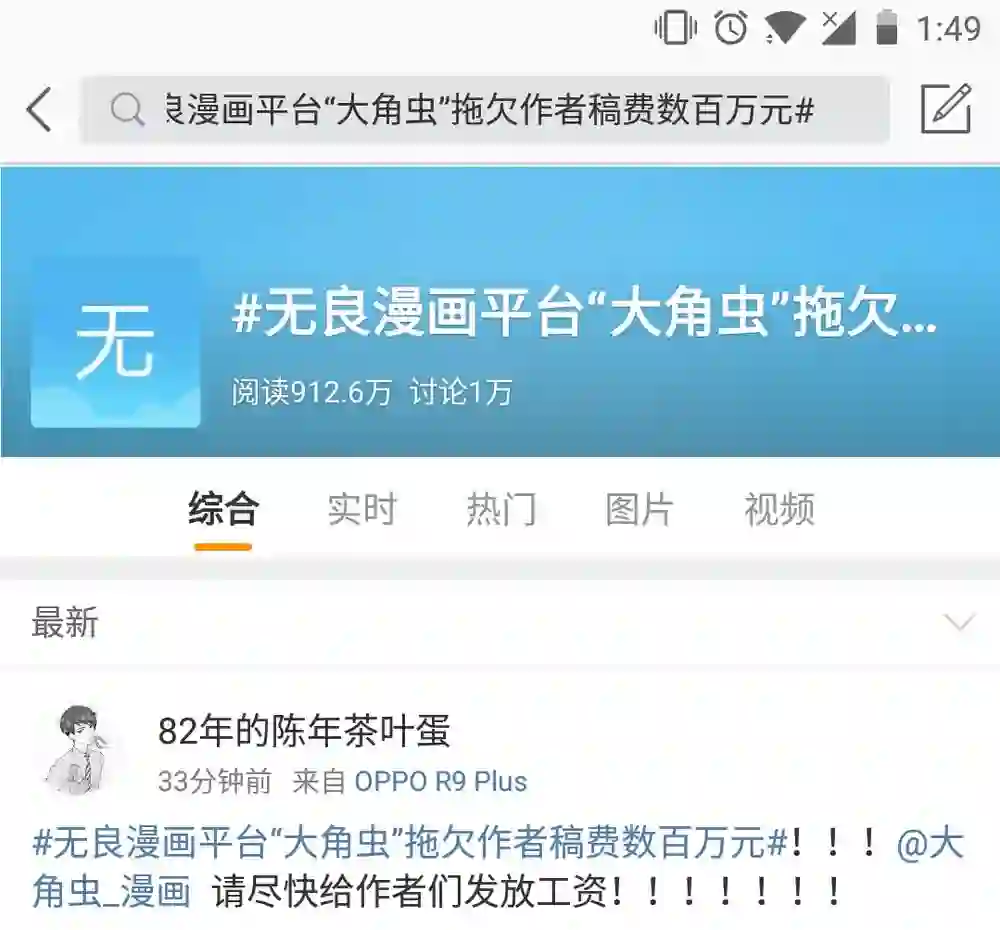1000x930 pixels.
Task: Open the compose post icon
Action: pyautogui.click(x=946, y=109)
